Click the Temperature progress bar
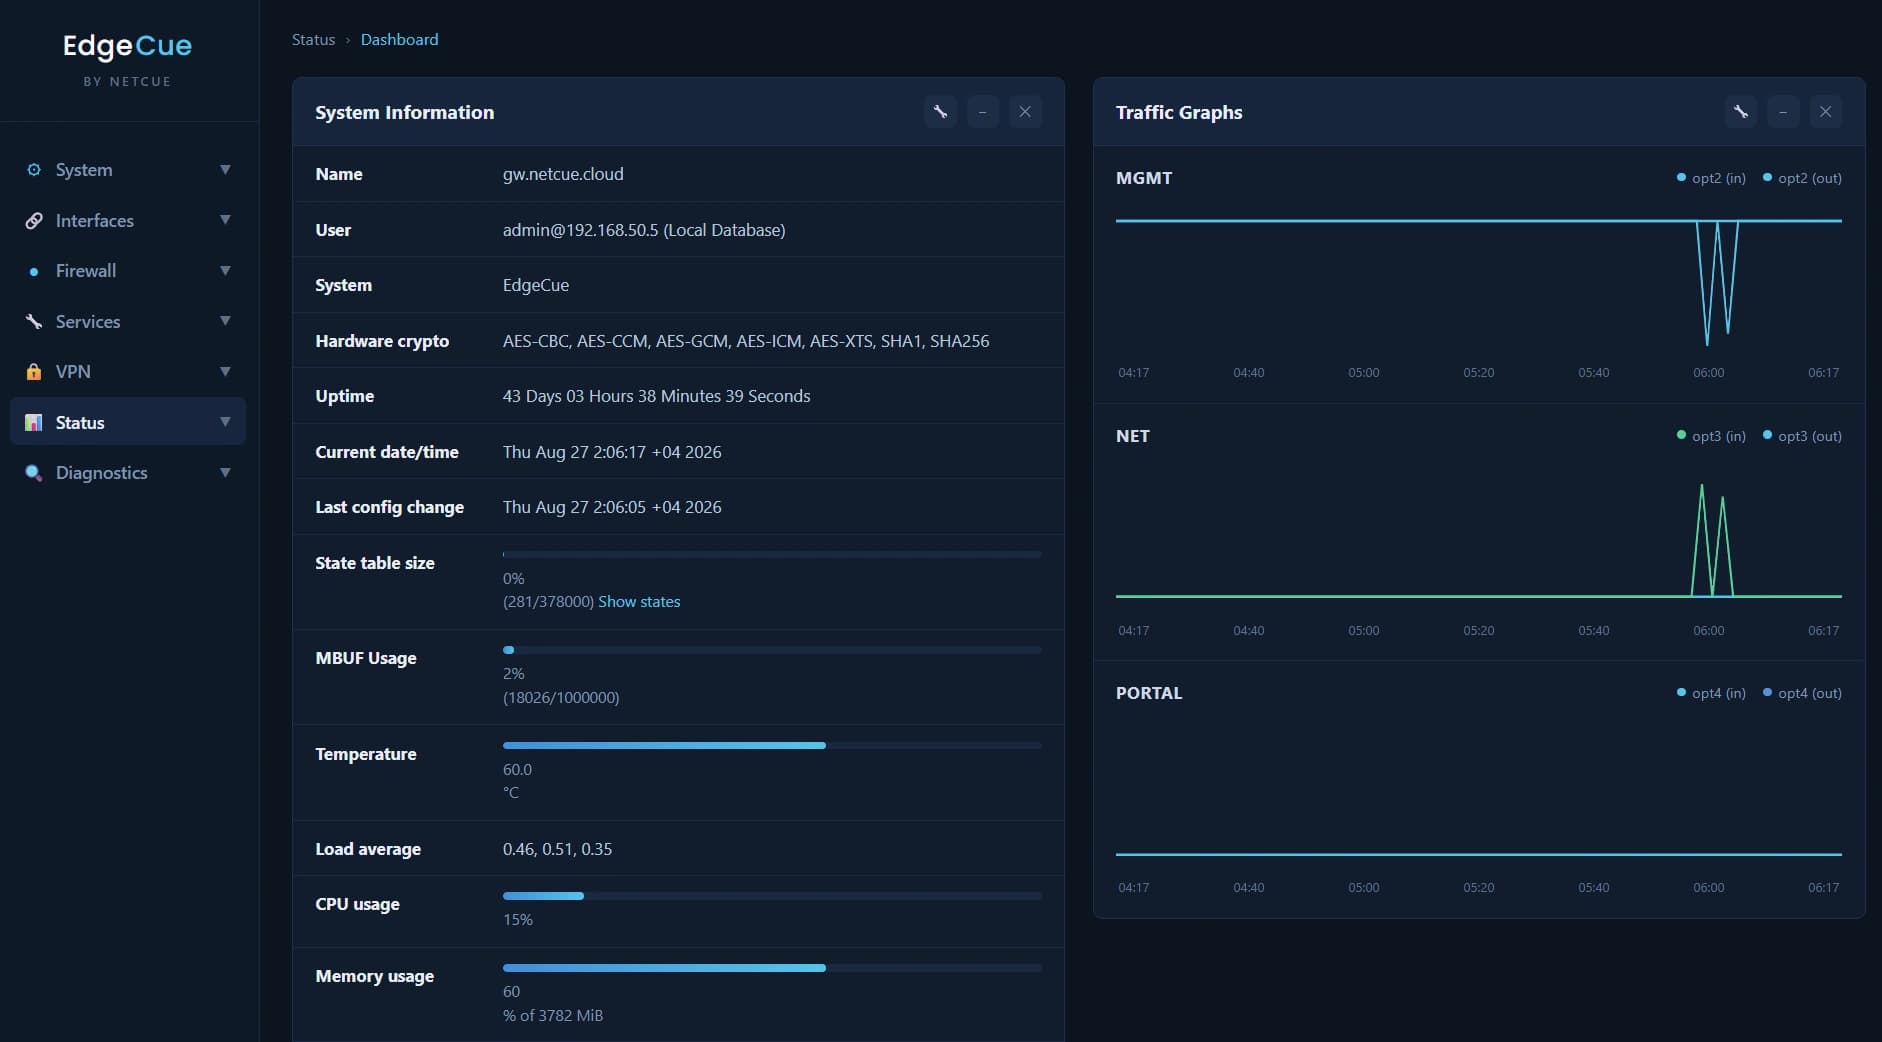The image size is (1882, 1042). click(x=772, y=746)
